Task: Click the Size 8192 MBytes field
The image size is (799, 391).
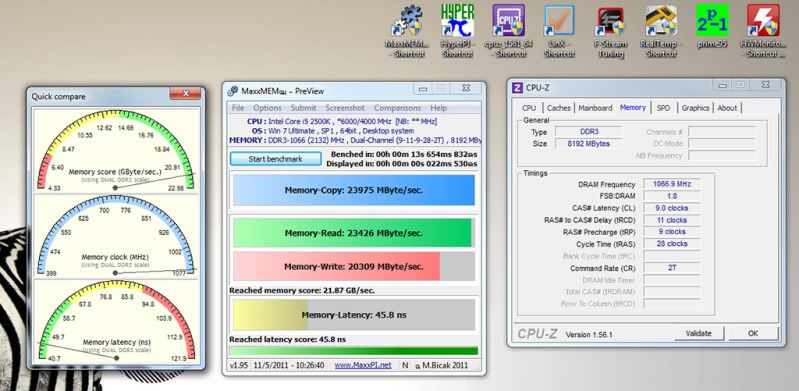Action: (588, 144)
